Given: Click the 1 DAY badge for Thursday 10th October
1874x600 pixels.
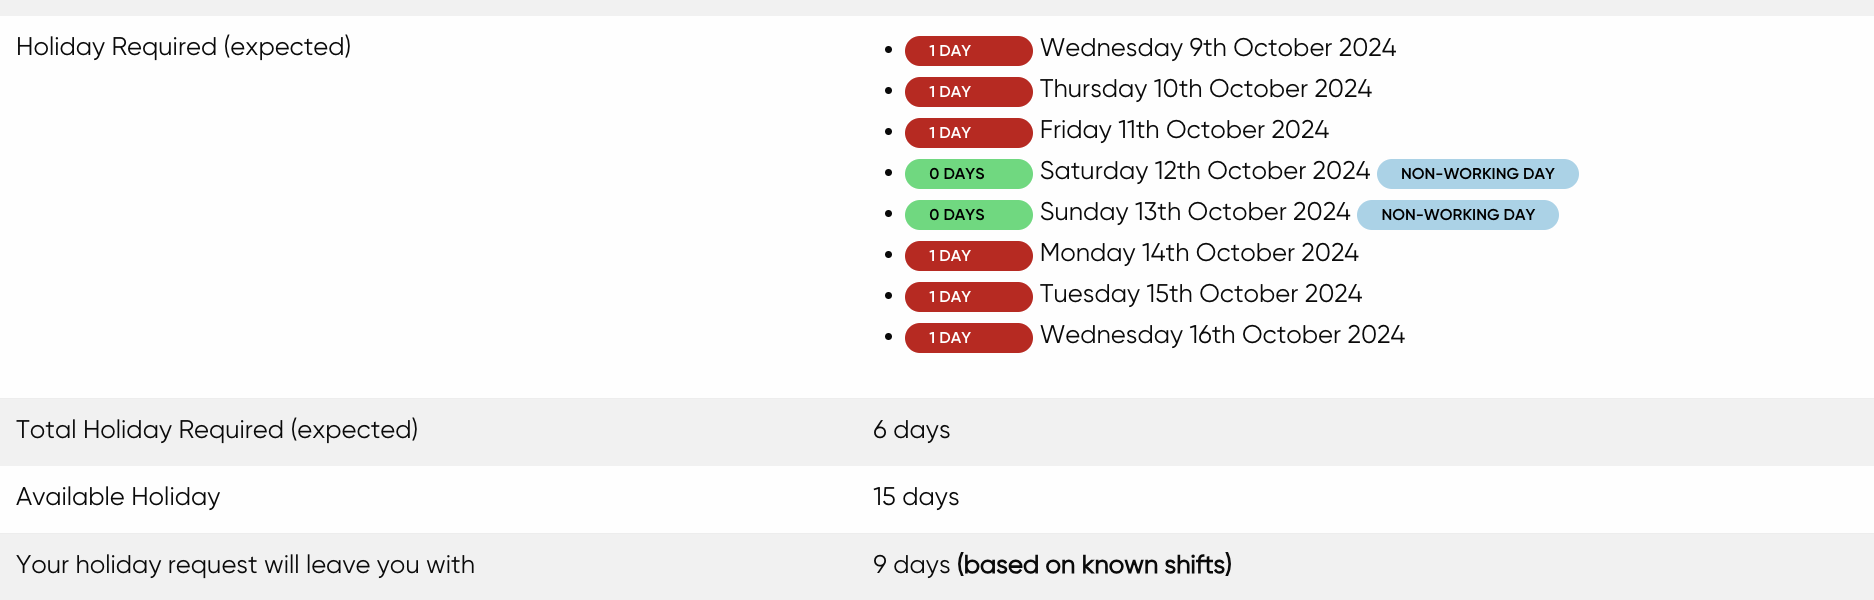Looking at the screenshot, I should pos(968,92).
